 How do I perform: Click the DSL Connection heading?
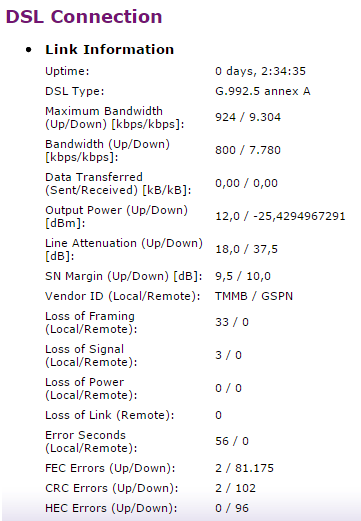tap(84, 17)
